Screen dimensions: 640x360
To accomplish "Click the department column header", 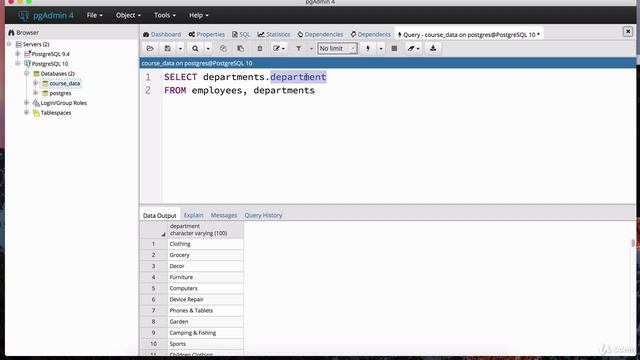I will (206, 230).
